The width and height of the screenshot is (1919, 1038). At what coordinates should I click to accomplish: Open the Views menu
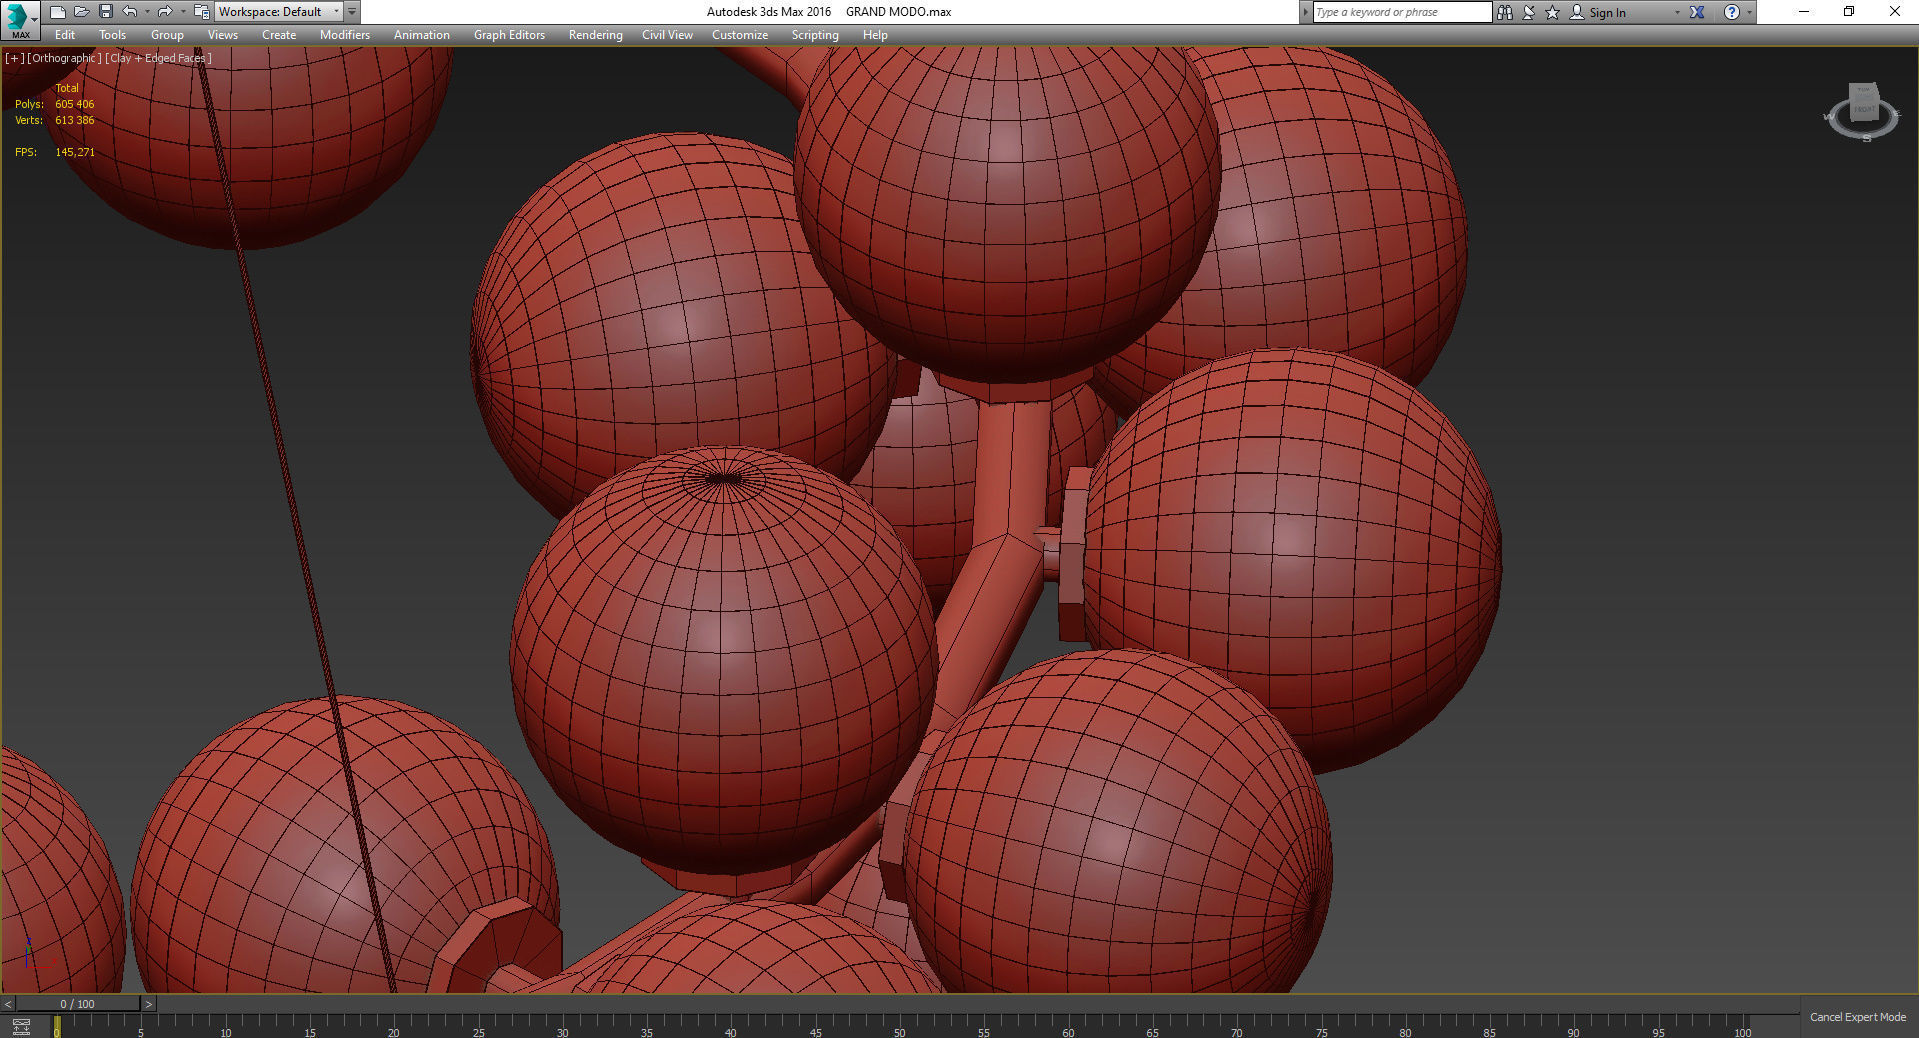(223, 35)
